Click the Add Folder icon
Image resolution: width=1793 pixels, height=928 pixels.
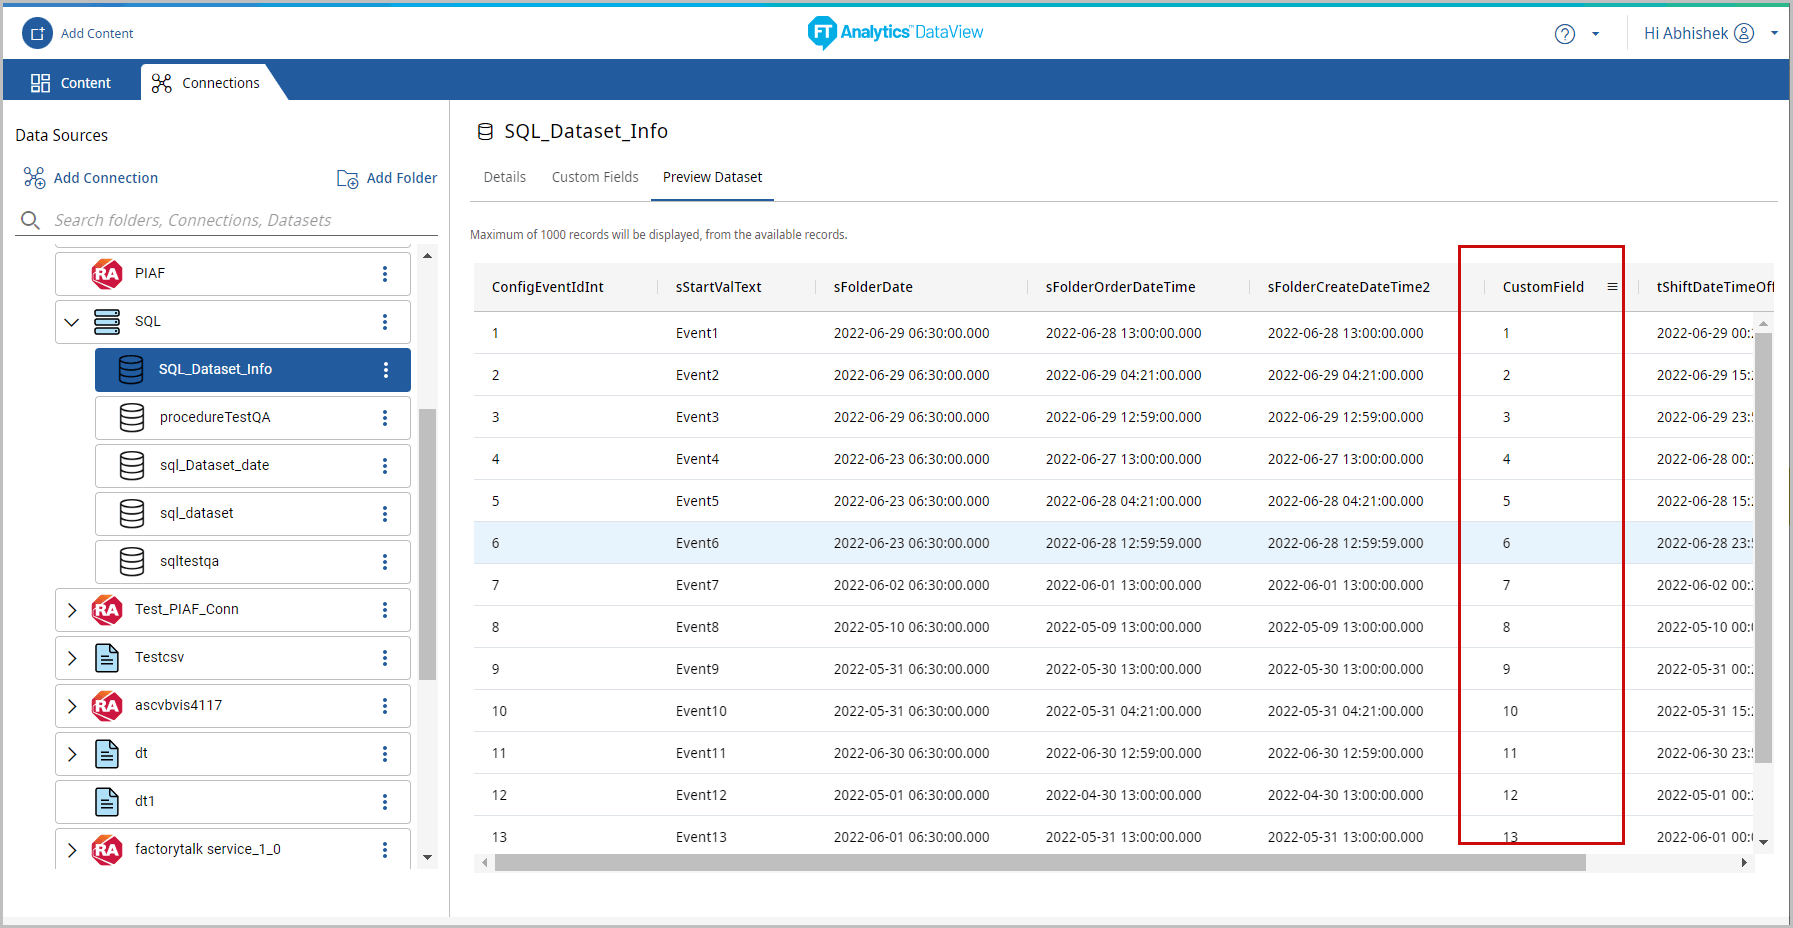pos(347,178)
